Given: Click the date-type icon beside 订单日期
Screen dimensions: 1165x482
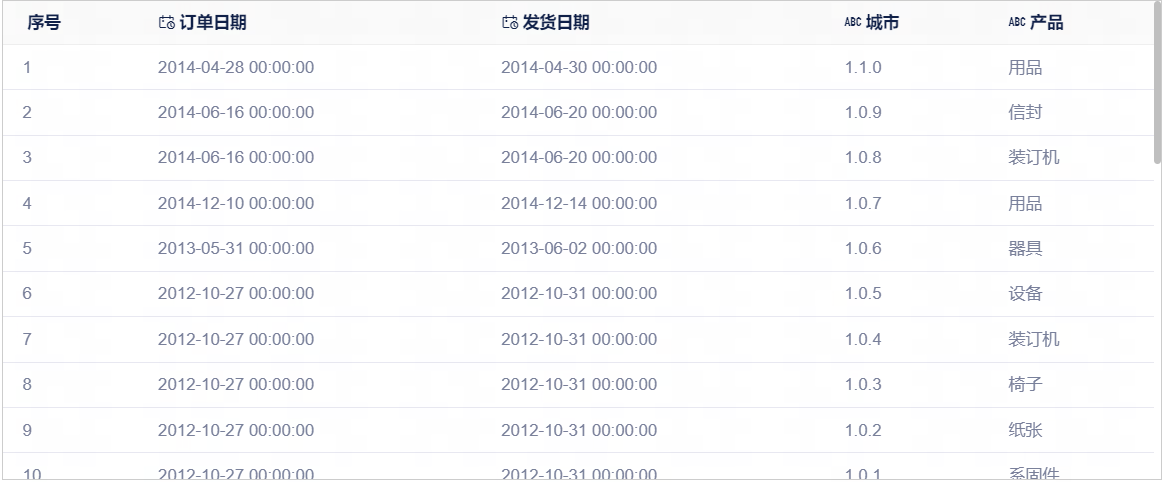Looking at the screenshot, I should click(x=167, y=23).
